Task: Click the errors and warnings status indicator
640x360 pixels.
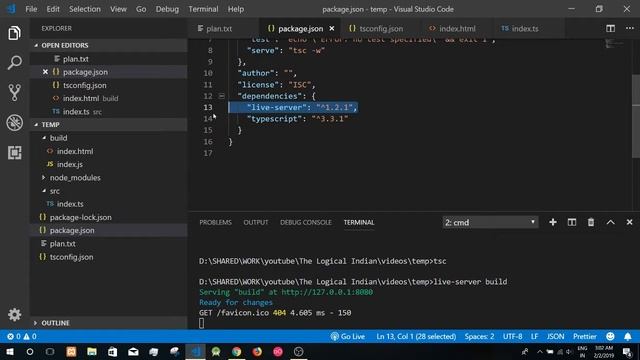Action: pyautogui.click(x=22, y=336)
